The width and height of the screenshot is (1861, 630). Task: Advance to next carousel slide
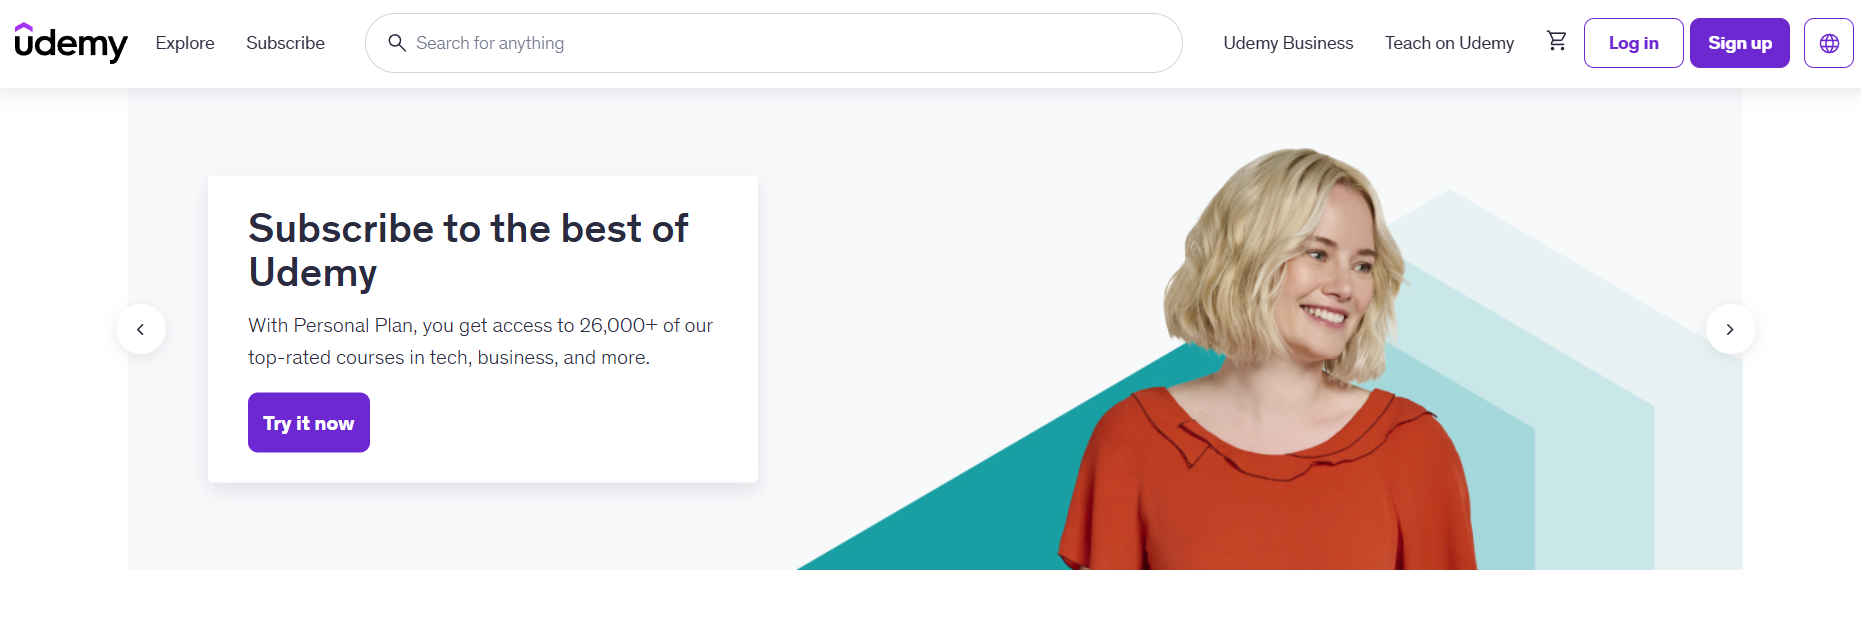[1730, 329]
